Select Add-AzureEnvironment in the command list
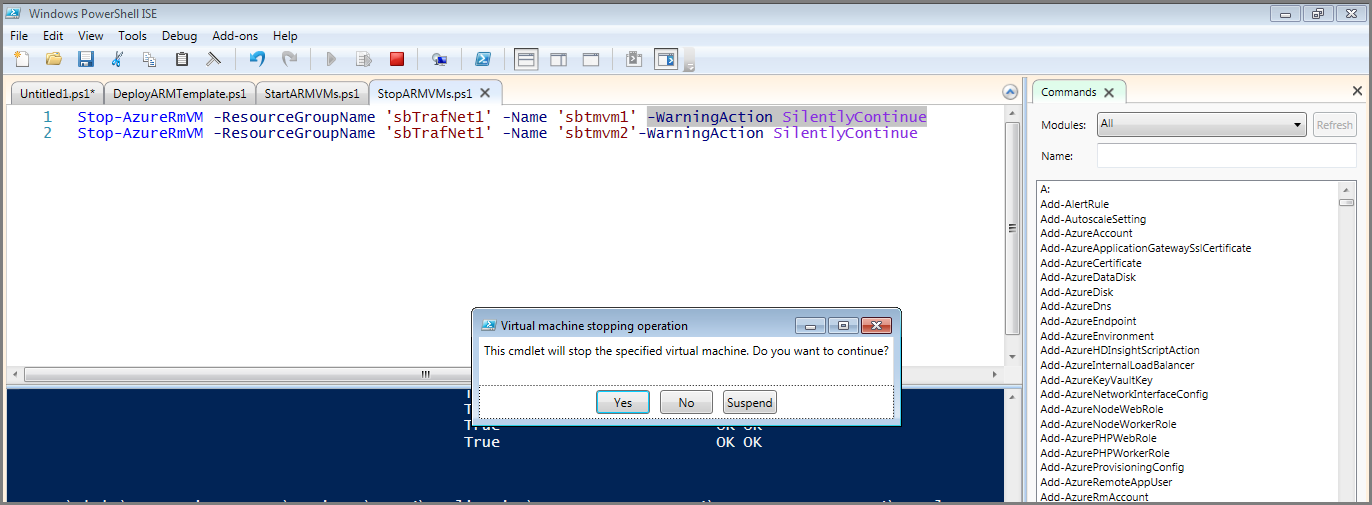This screenshot has height=505, width=1372. (x=1097, y=336)
